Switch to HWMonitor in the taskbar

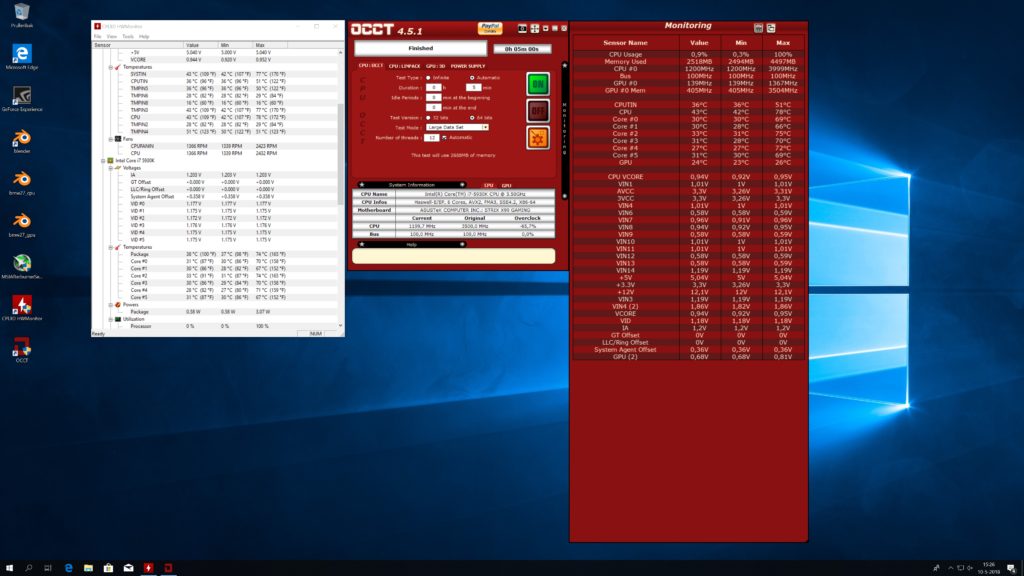[x=148, y=568]
